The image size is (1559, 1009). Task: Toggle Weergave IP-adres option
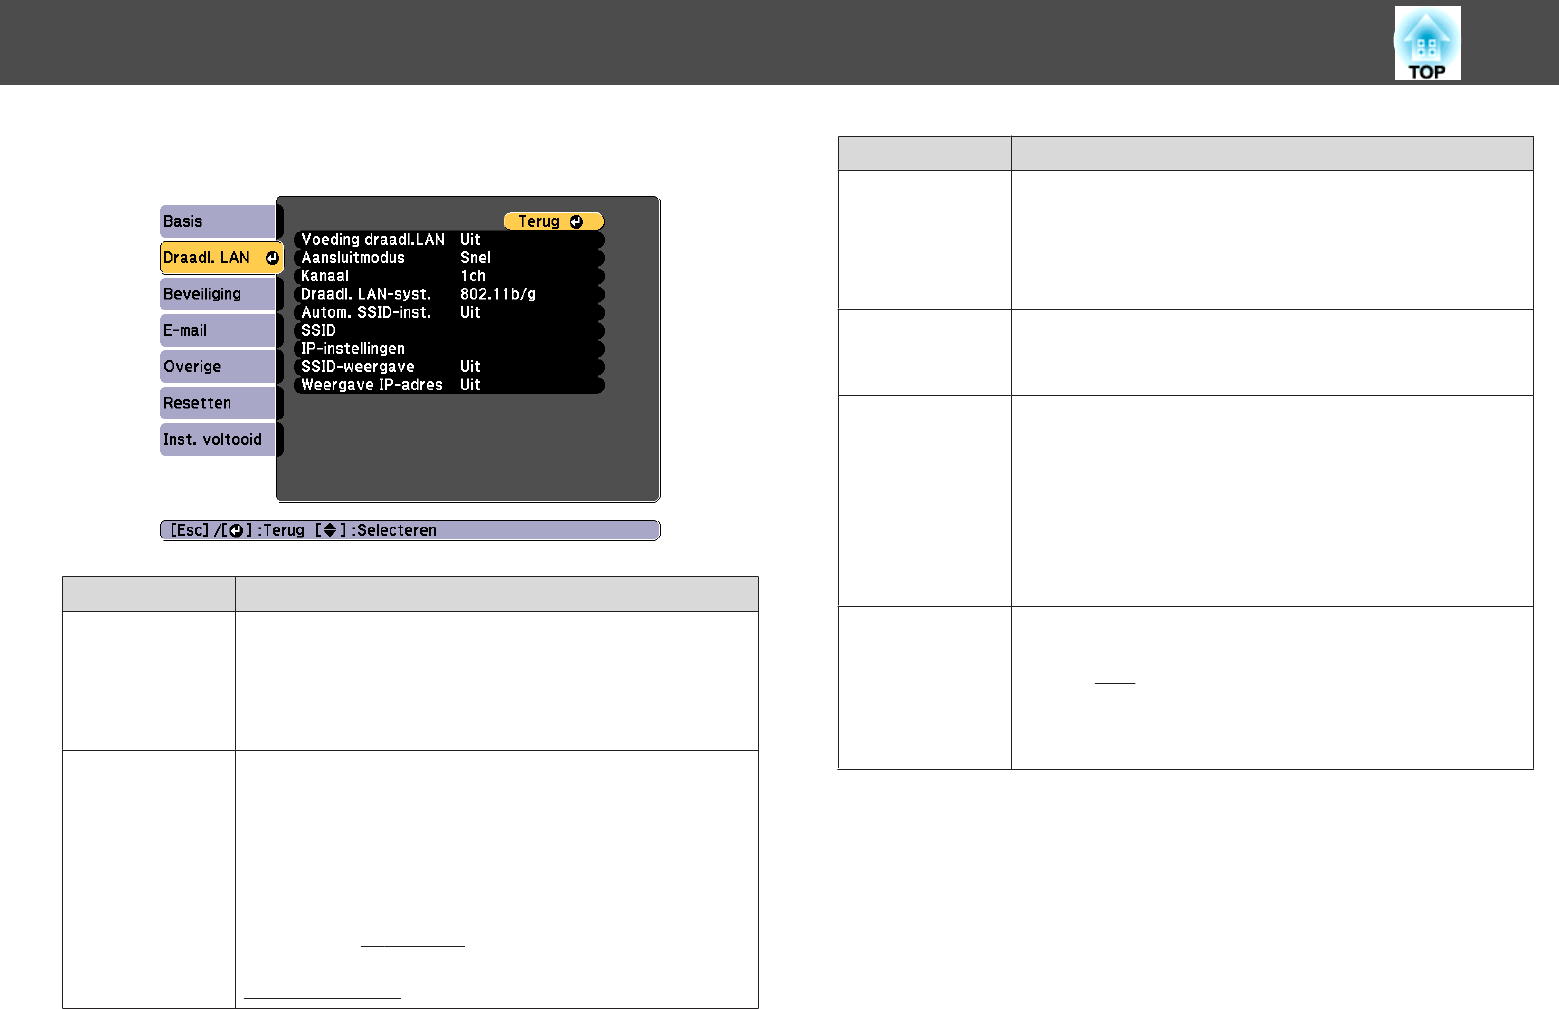(449, 385)
